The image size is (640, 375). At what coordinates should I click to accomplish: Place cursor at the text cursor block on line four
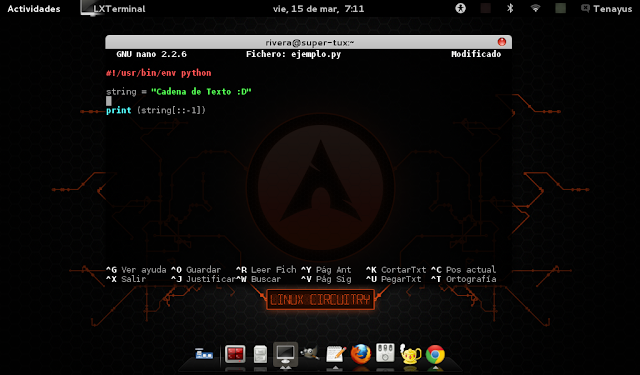(109, 101)
